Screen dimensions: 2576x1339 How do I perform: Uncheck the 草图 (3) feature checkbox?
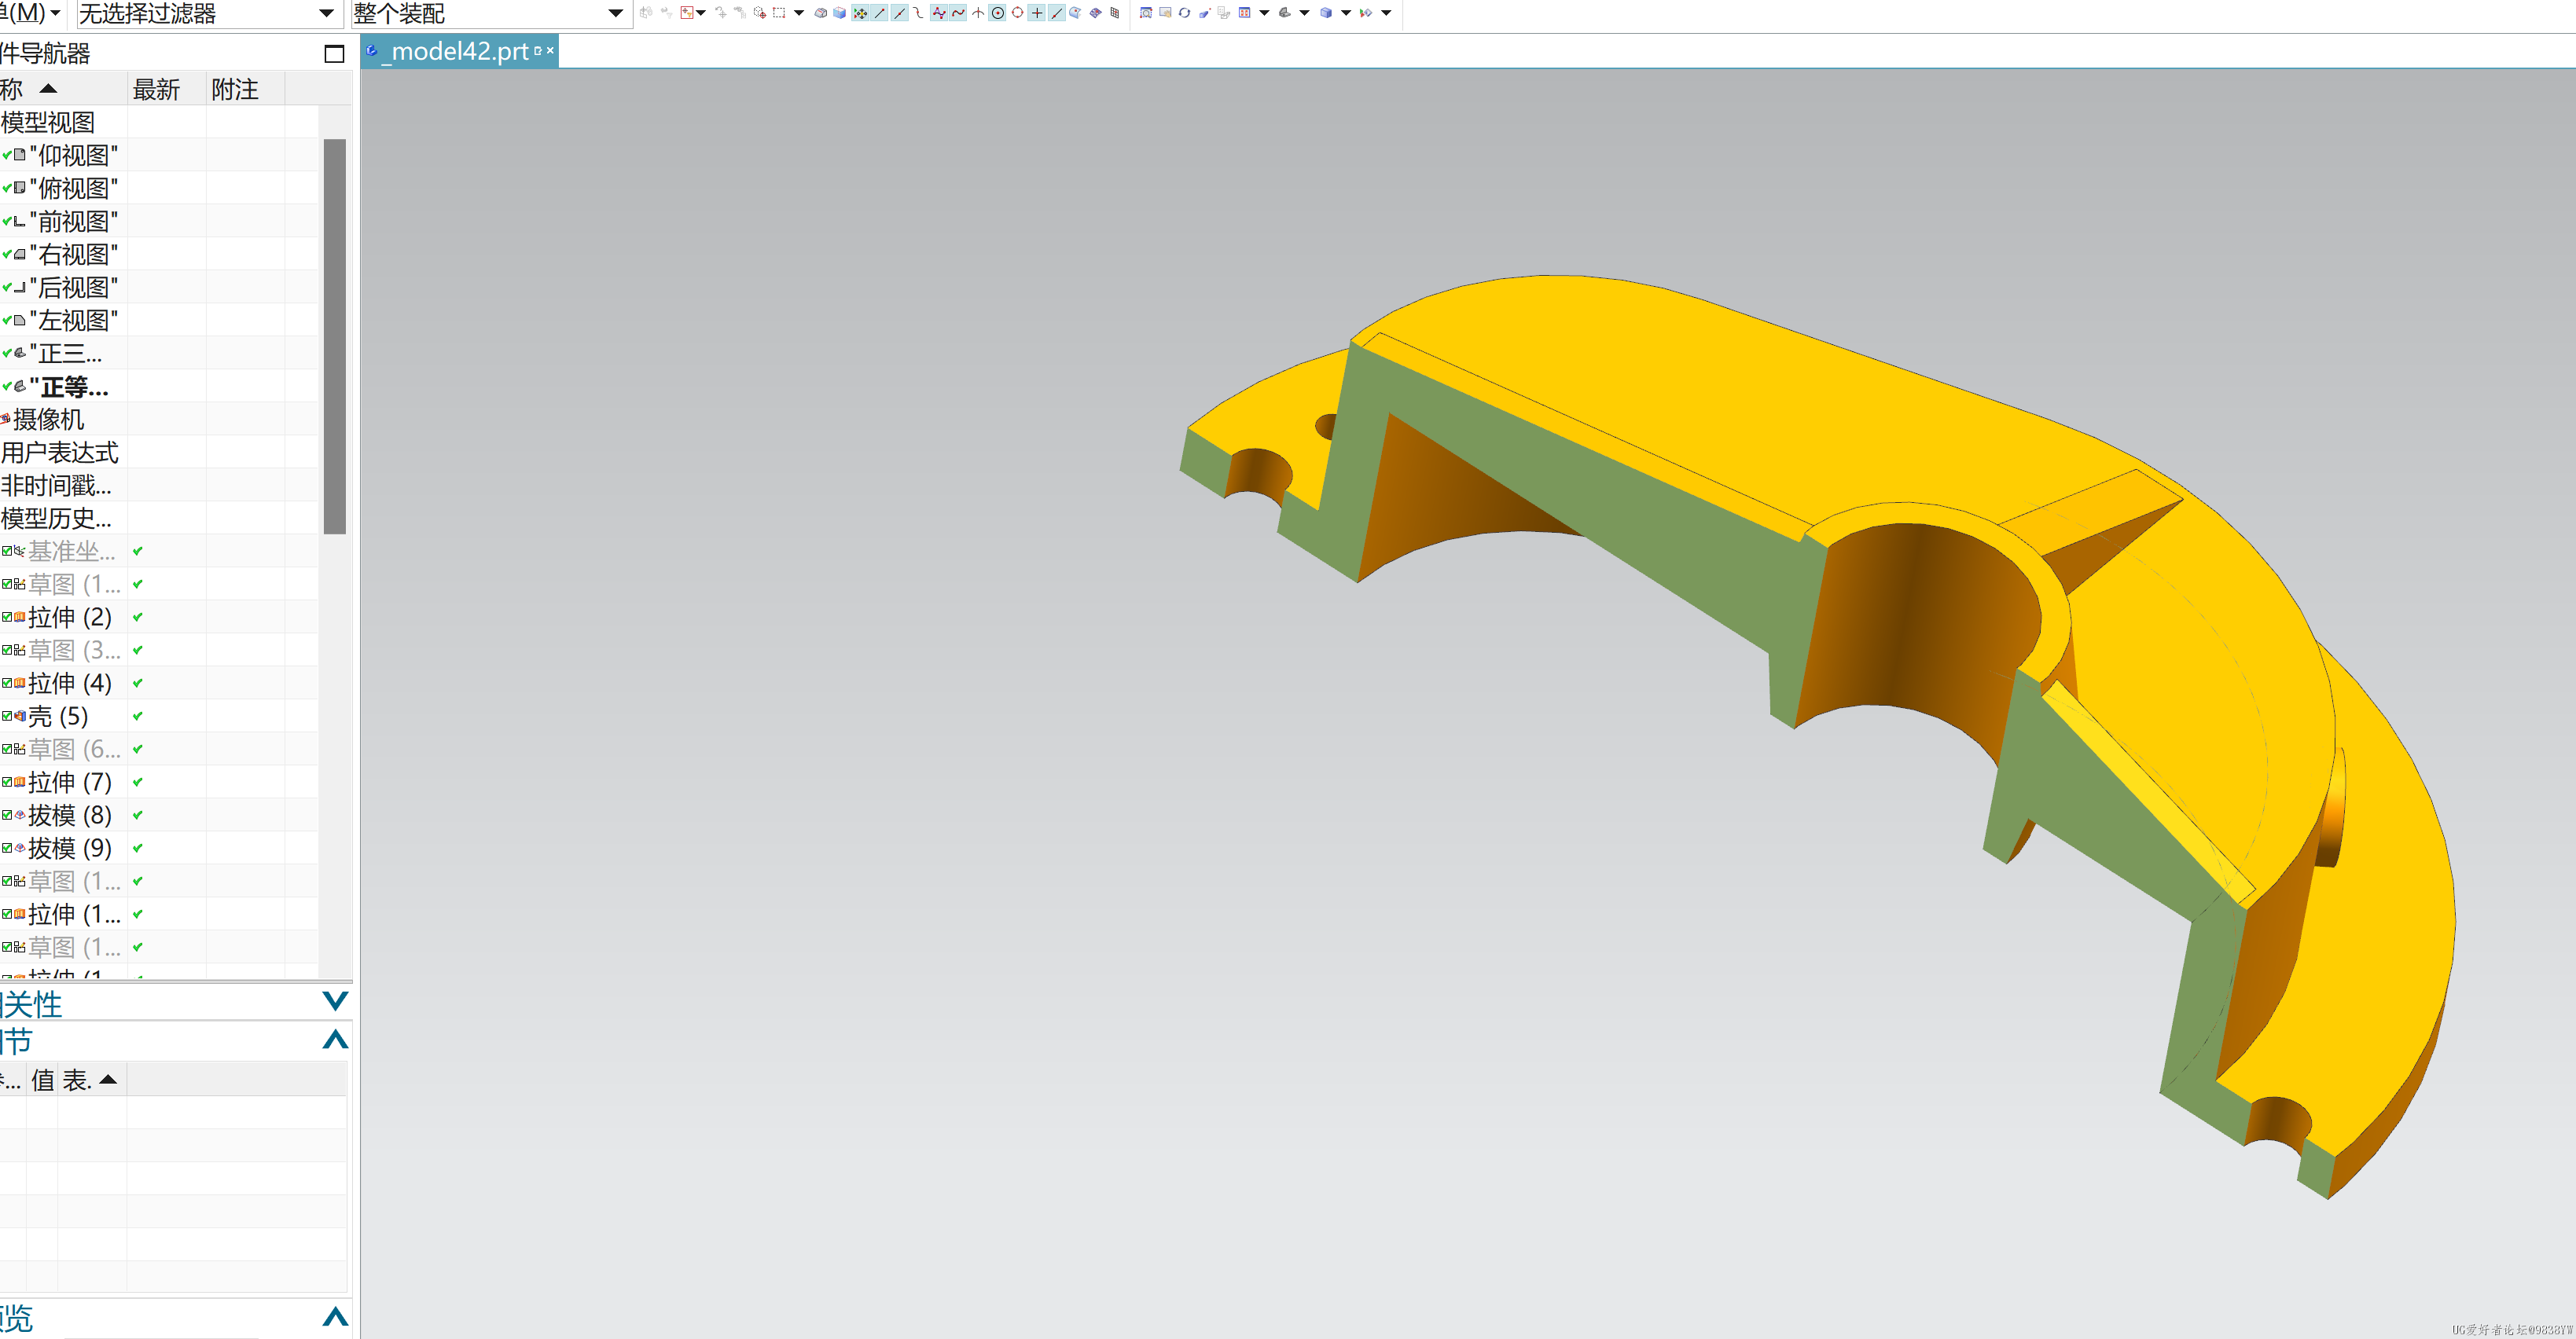pyautogui.click(x=7, y=650)
